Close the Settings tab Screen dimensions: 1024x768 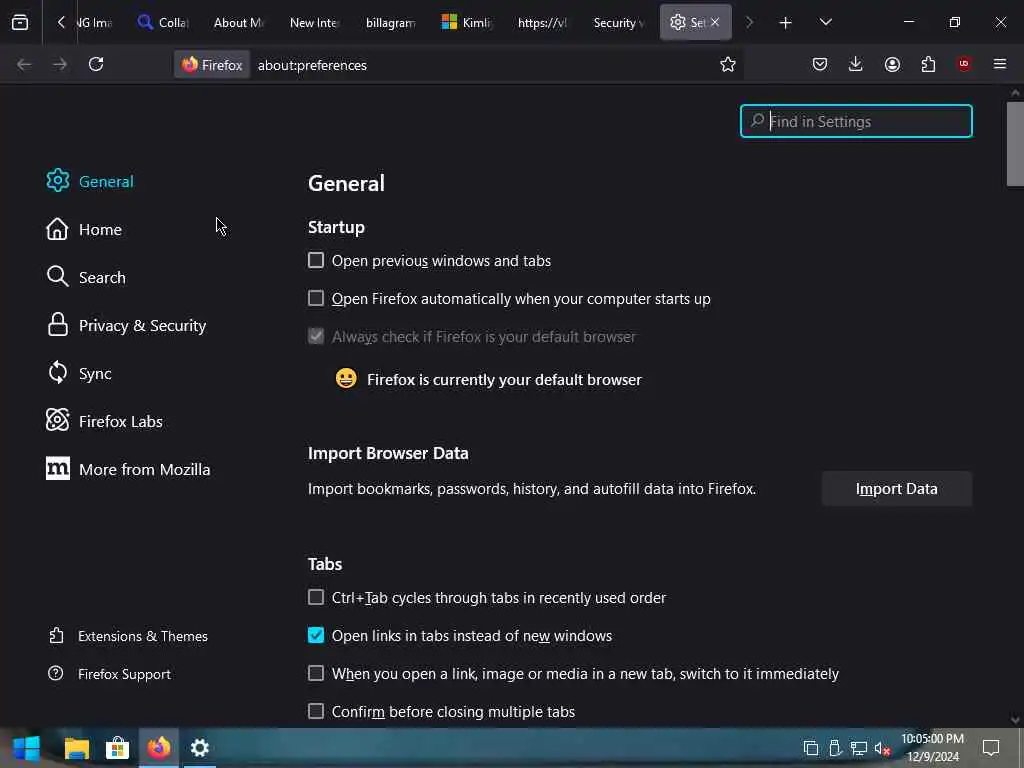[x=715, y=22]
